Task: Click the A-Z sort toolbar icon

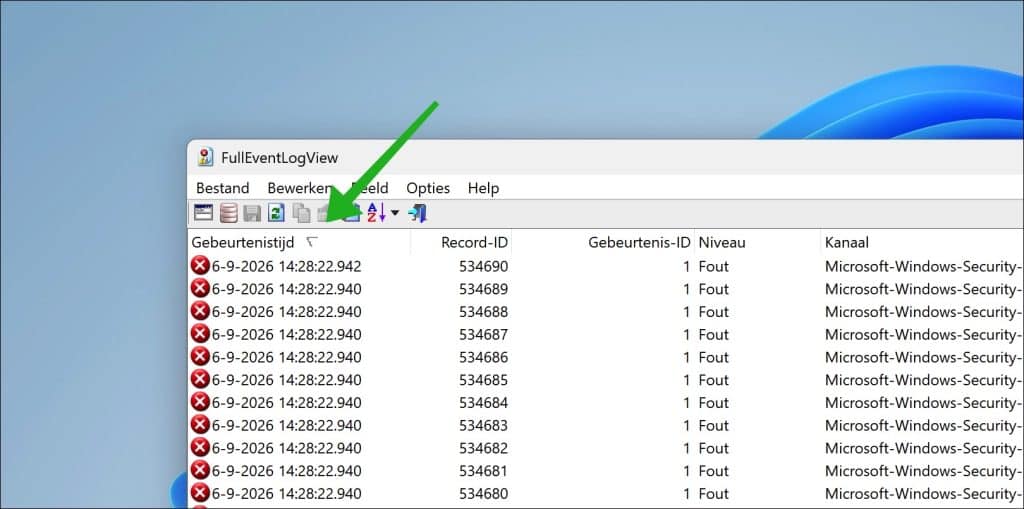Action: 376,212
